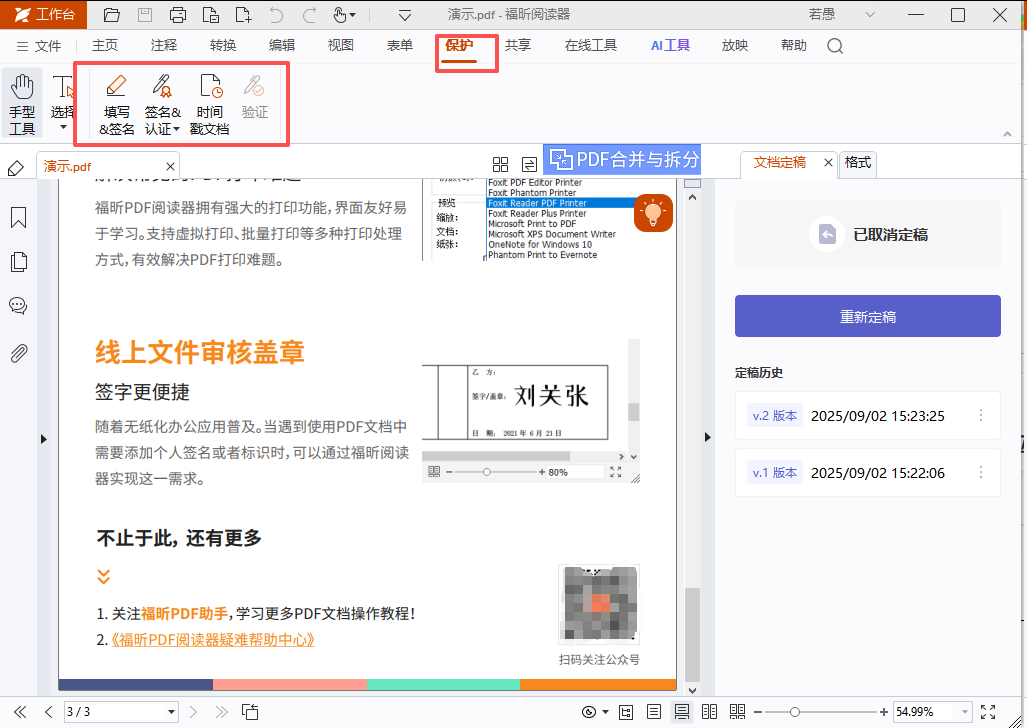Open the Share ribbon tab
Screen dimensions: 1027x728
517,45
